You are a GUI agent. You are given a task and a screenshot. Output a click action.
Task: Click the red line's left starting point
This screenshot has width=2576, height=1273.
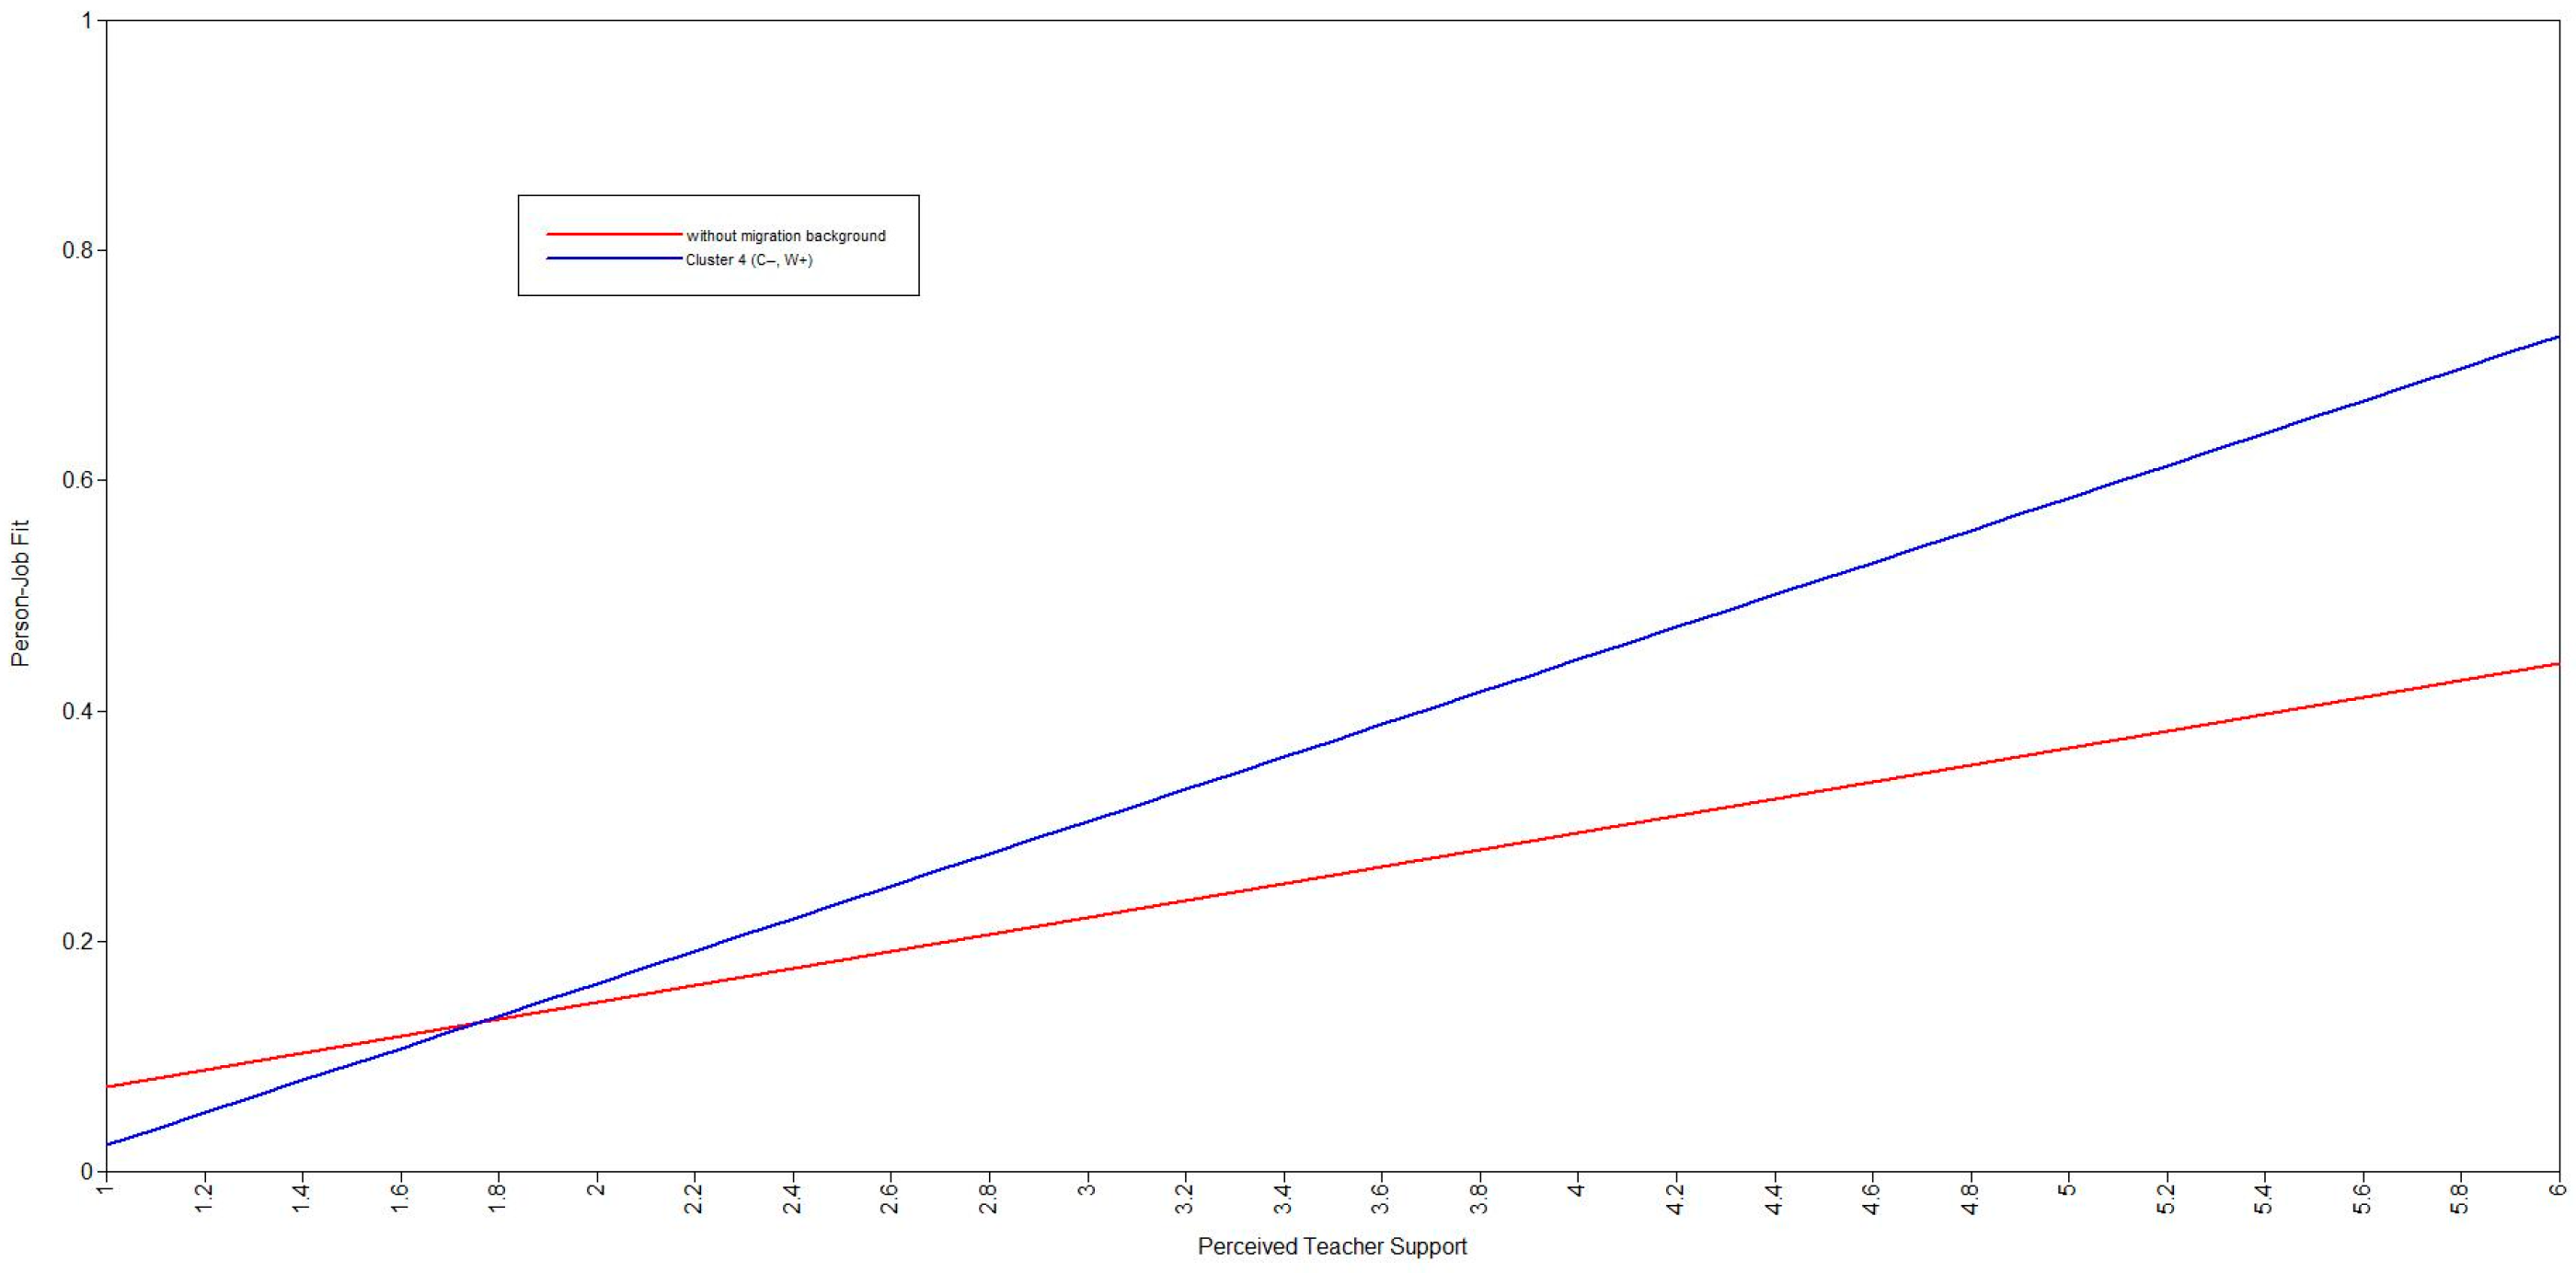[x=108, y=1086]
